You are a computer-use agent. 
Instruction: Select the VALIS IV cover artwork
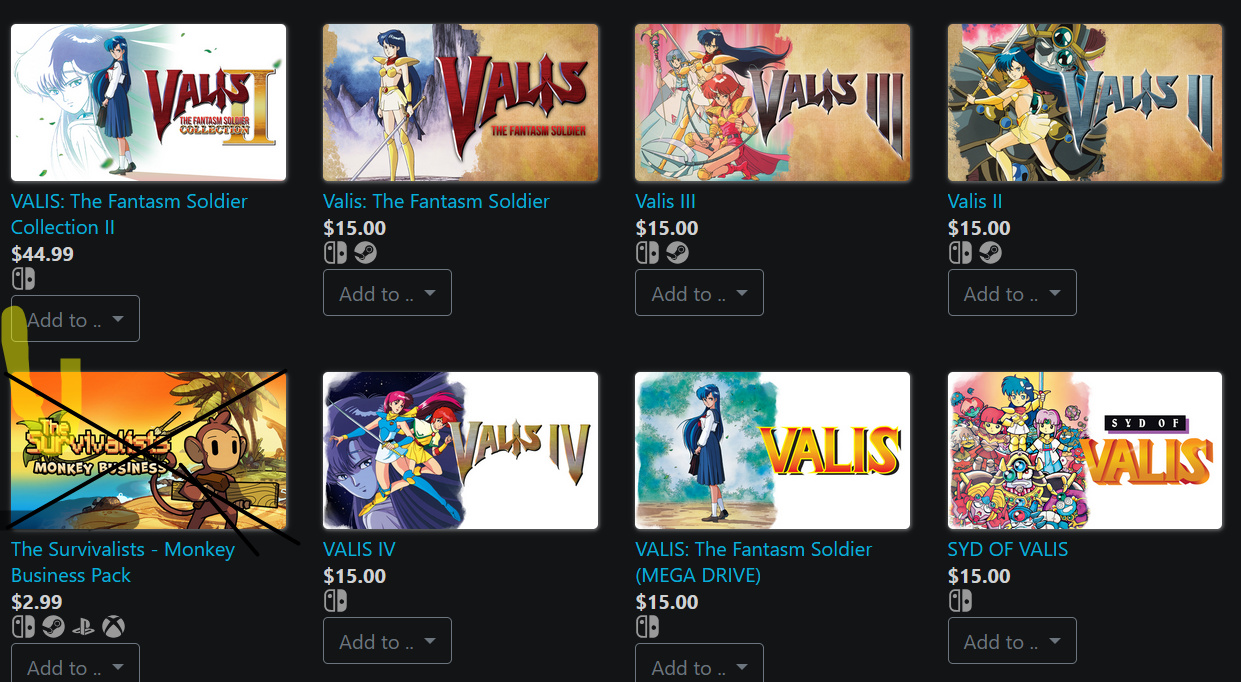(460, 451)
